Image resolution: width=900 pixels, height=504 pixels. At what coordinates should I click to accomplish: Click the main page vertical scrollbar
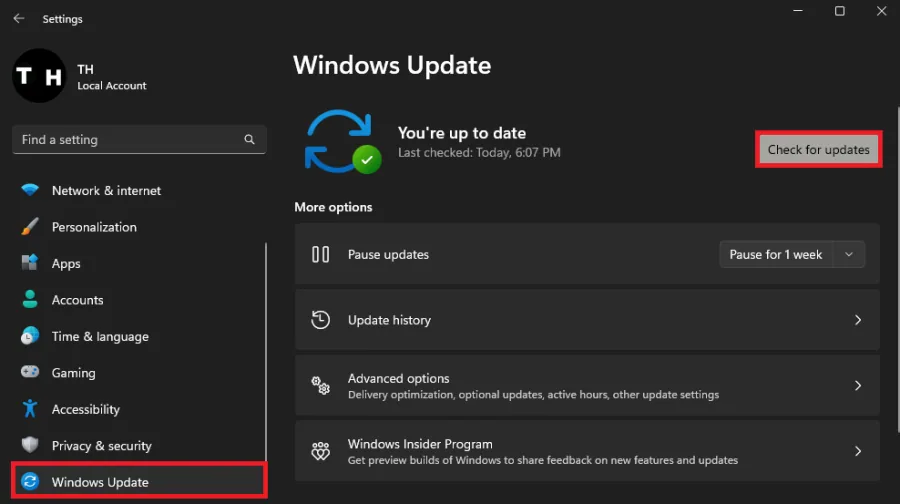(x=897, y=269)
